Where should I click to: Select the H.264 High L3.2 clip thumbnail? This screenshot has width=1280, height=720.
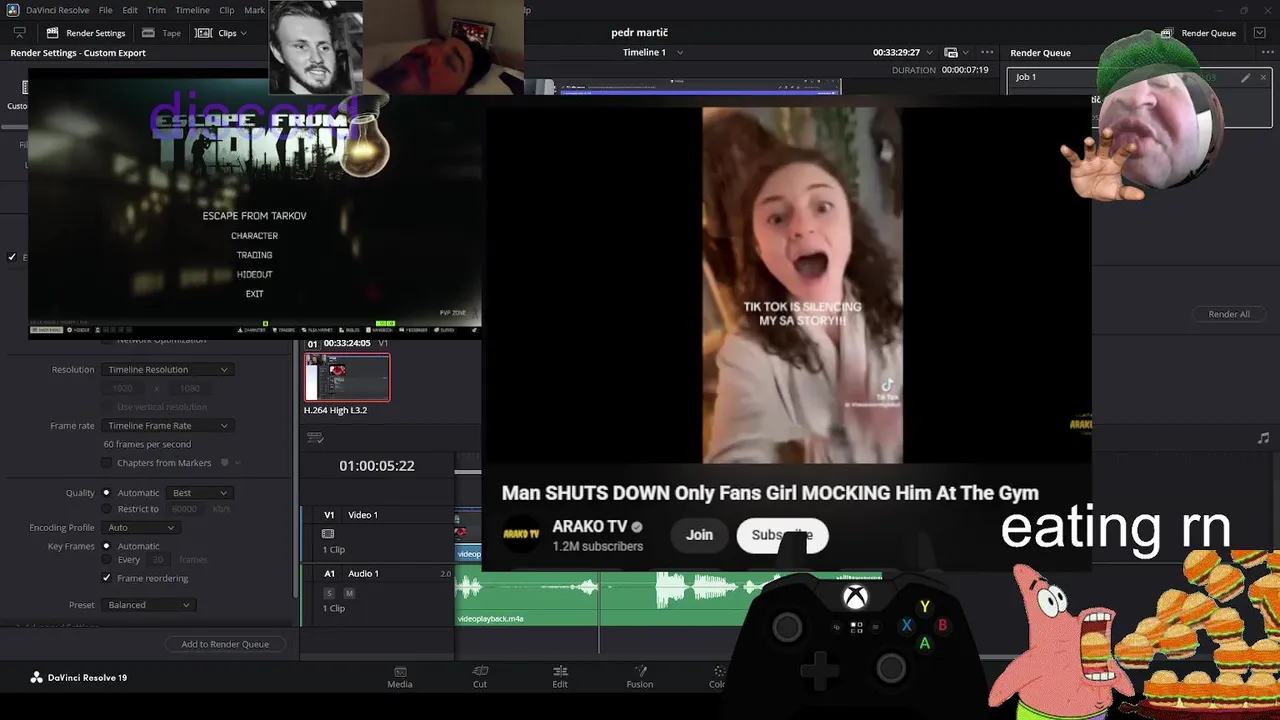[x=347, y=378]
